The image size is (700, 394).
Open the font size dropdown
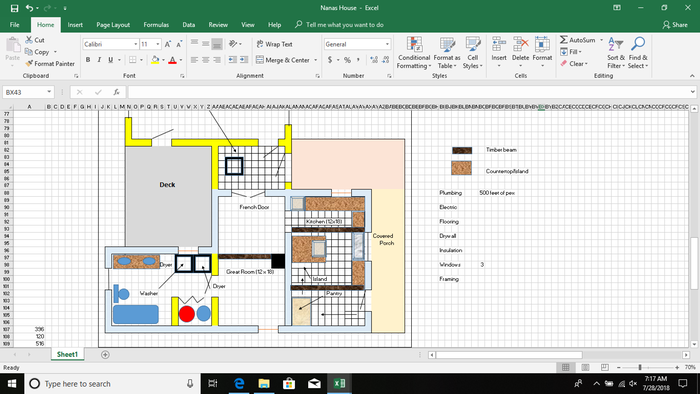point(158,44)
